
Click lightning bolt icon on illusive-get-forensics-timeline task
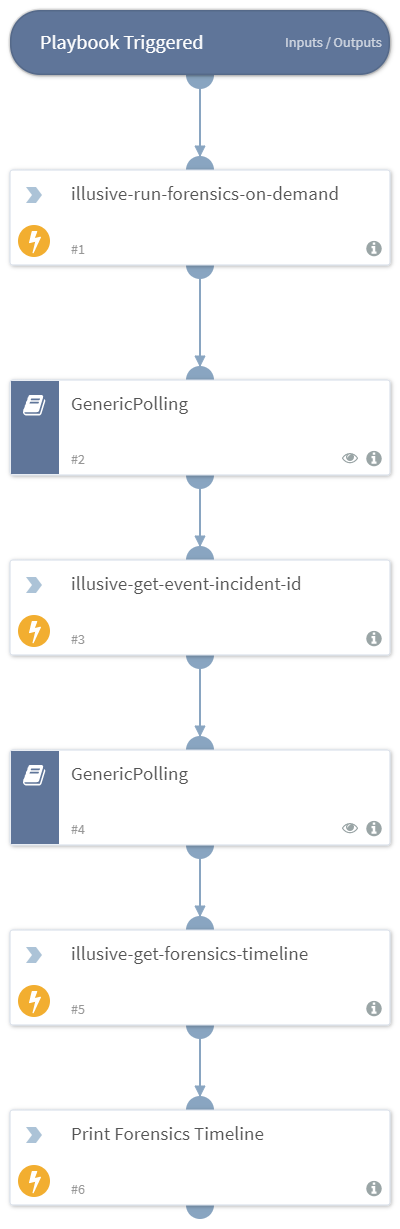click(x=34, y=1002)
